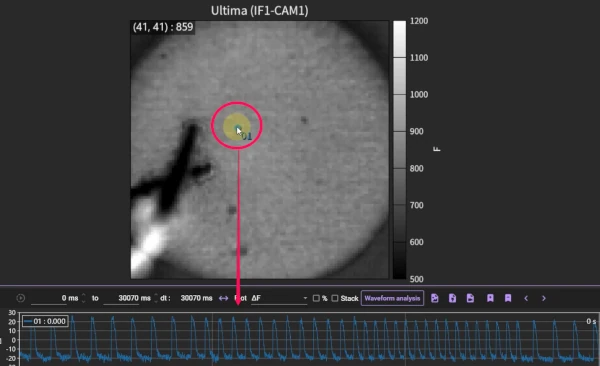Go to next with the right chevron
This screenshot has height=366, width=600.
coord(544,298)
